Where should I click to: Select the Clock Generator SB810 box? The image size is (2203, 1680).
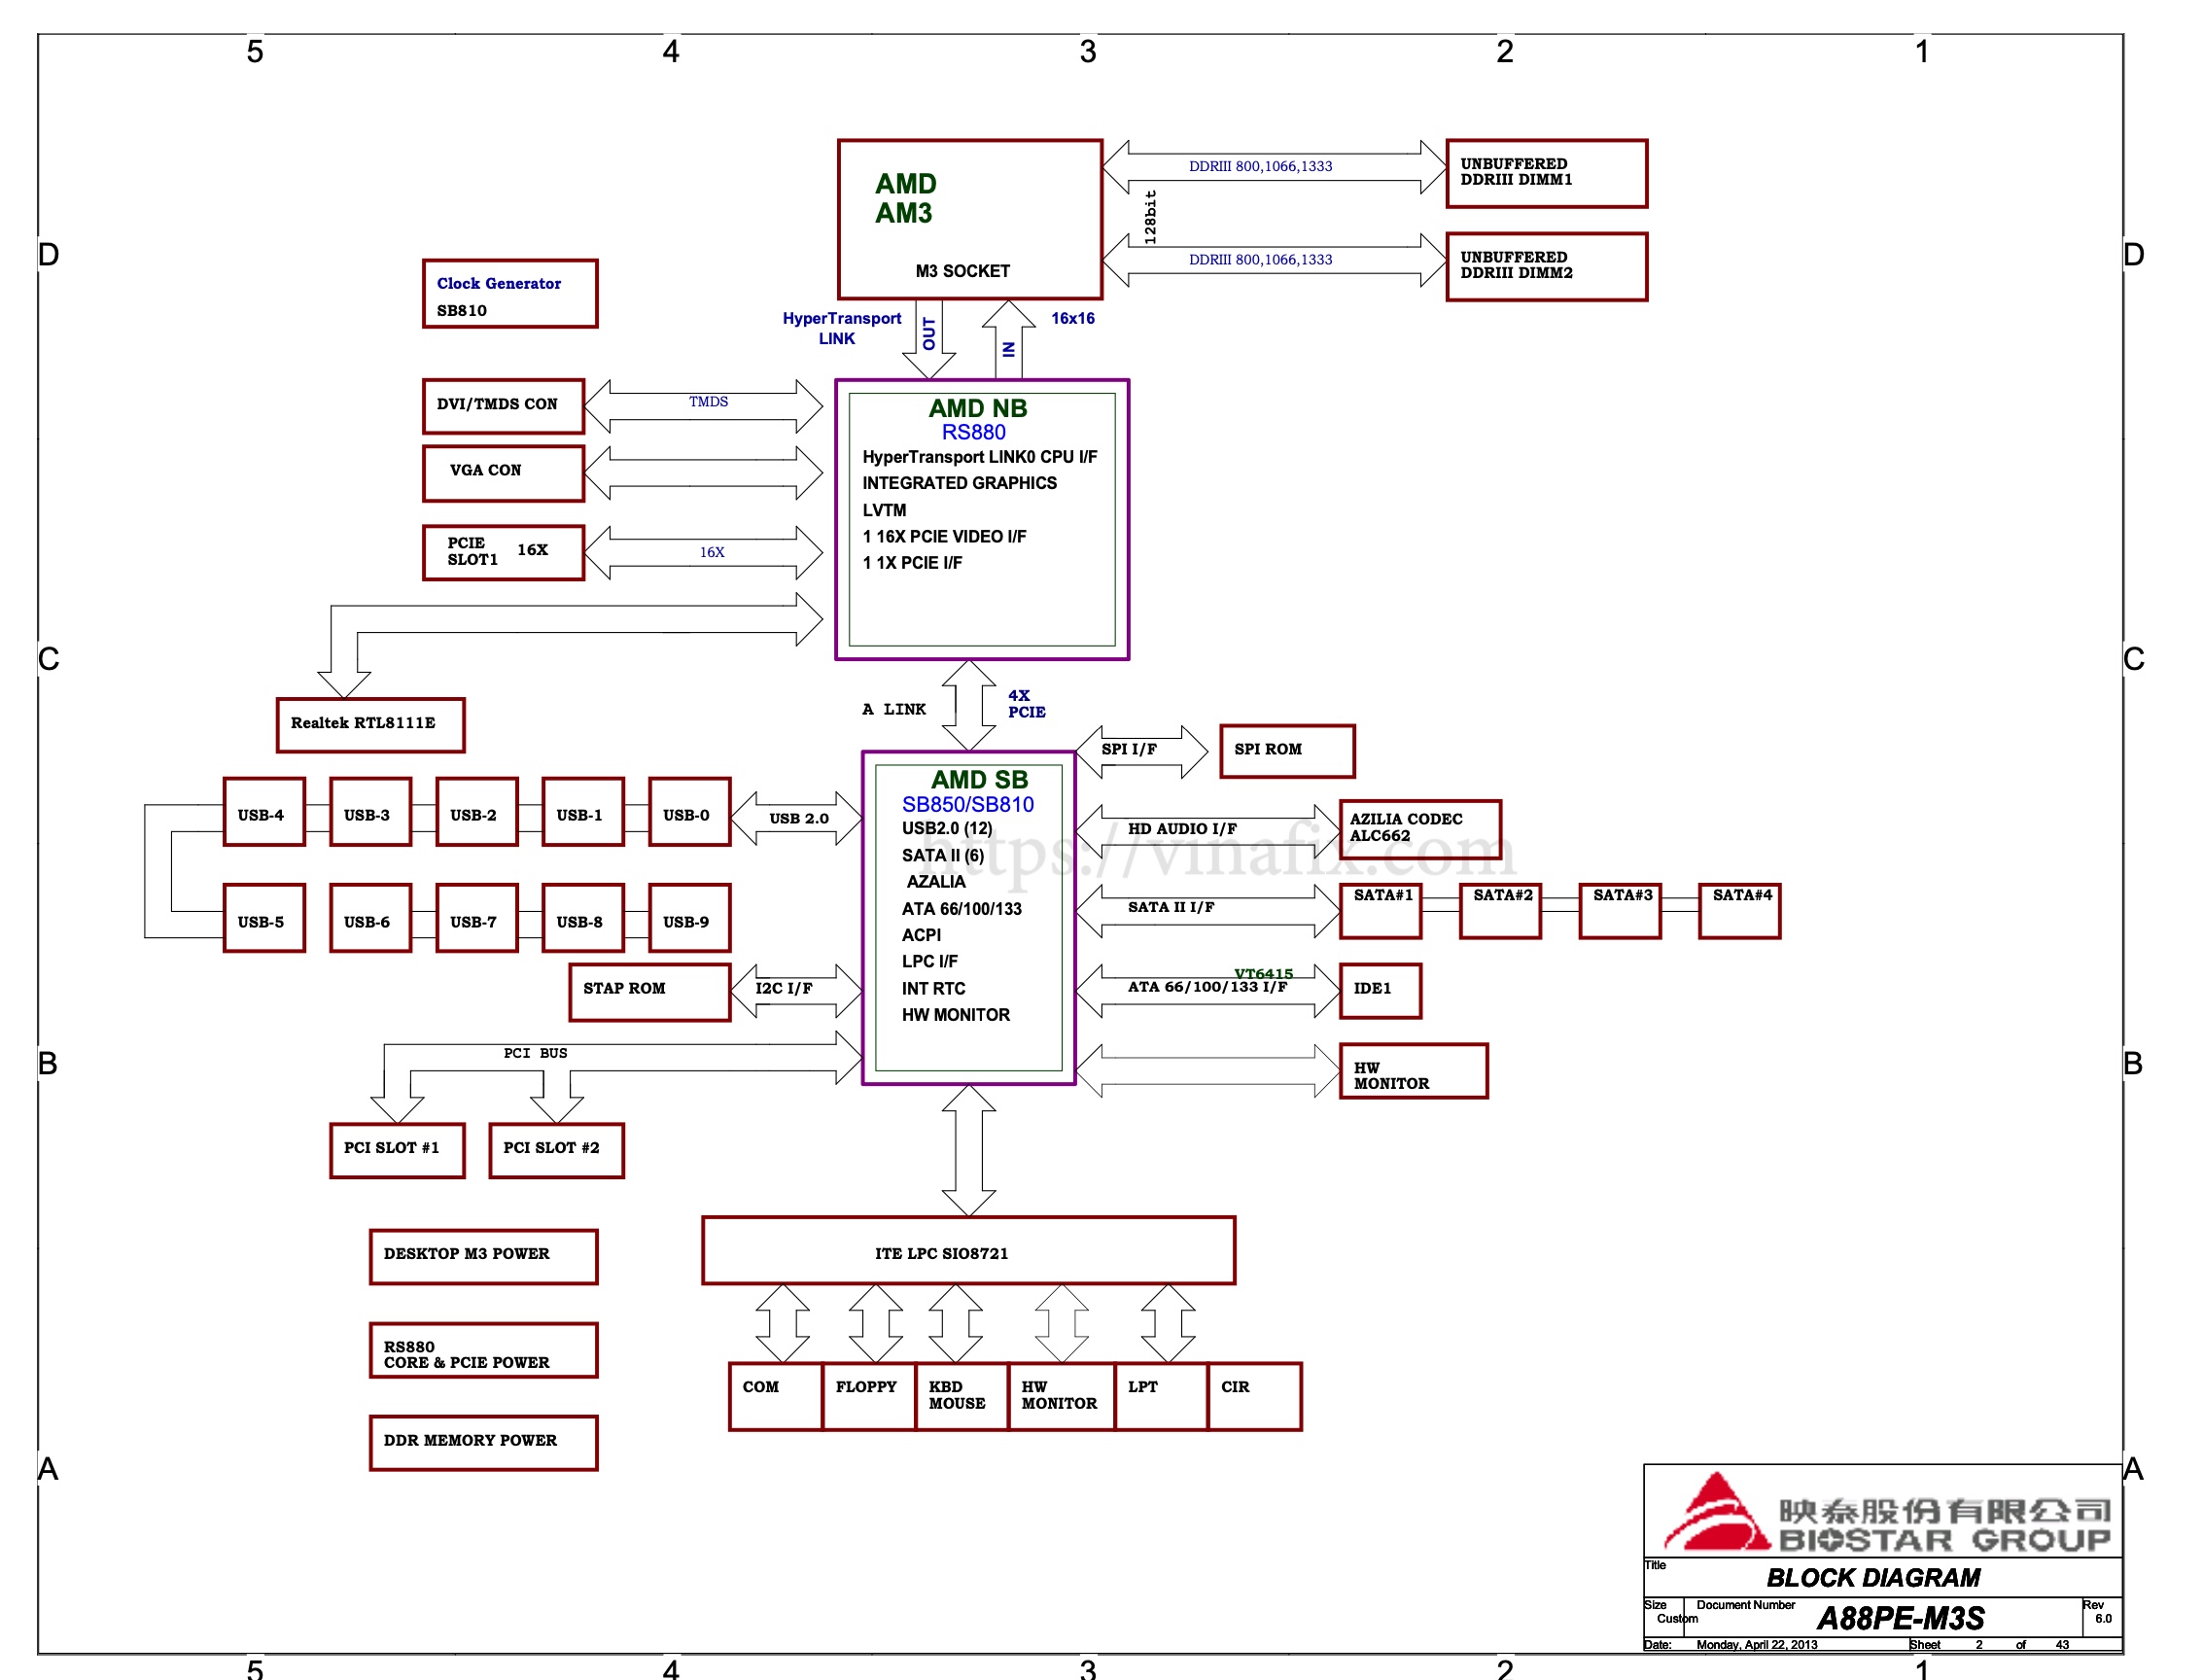510,293
